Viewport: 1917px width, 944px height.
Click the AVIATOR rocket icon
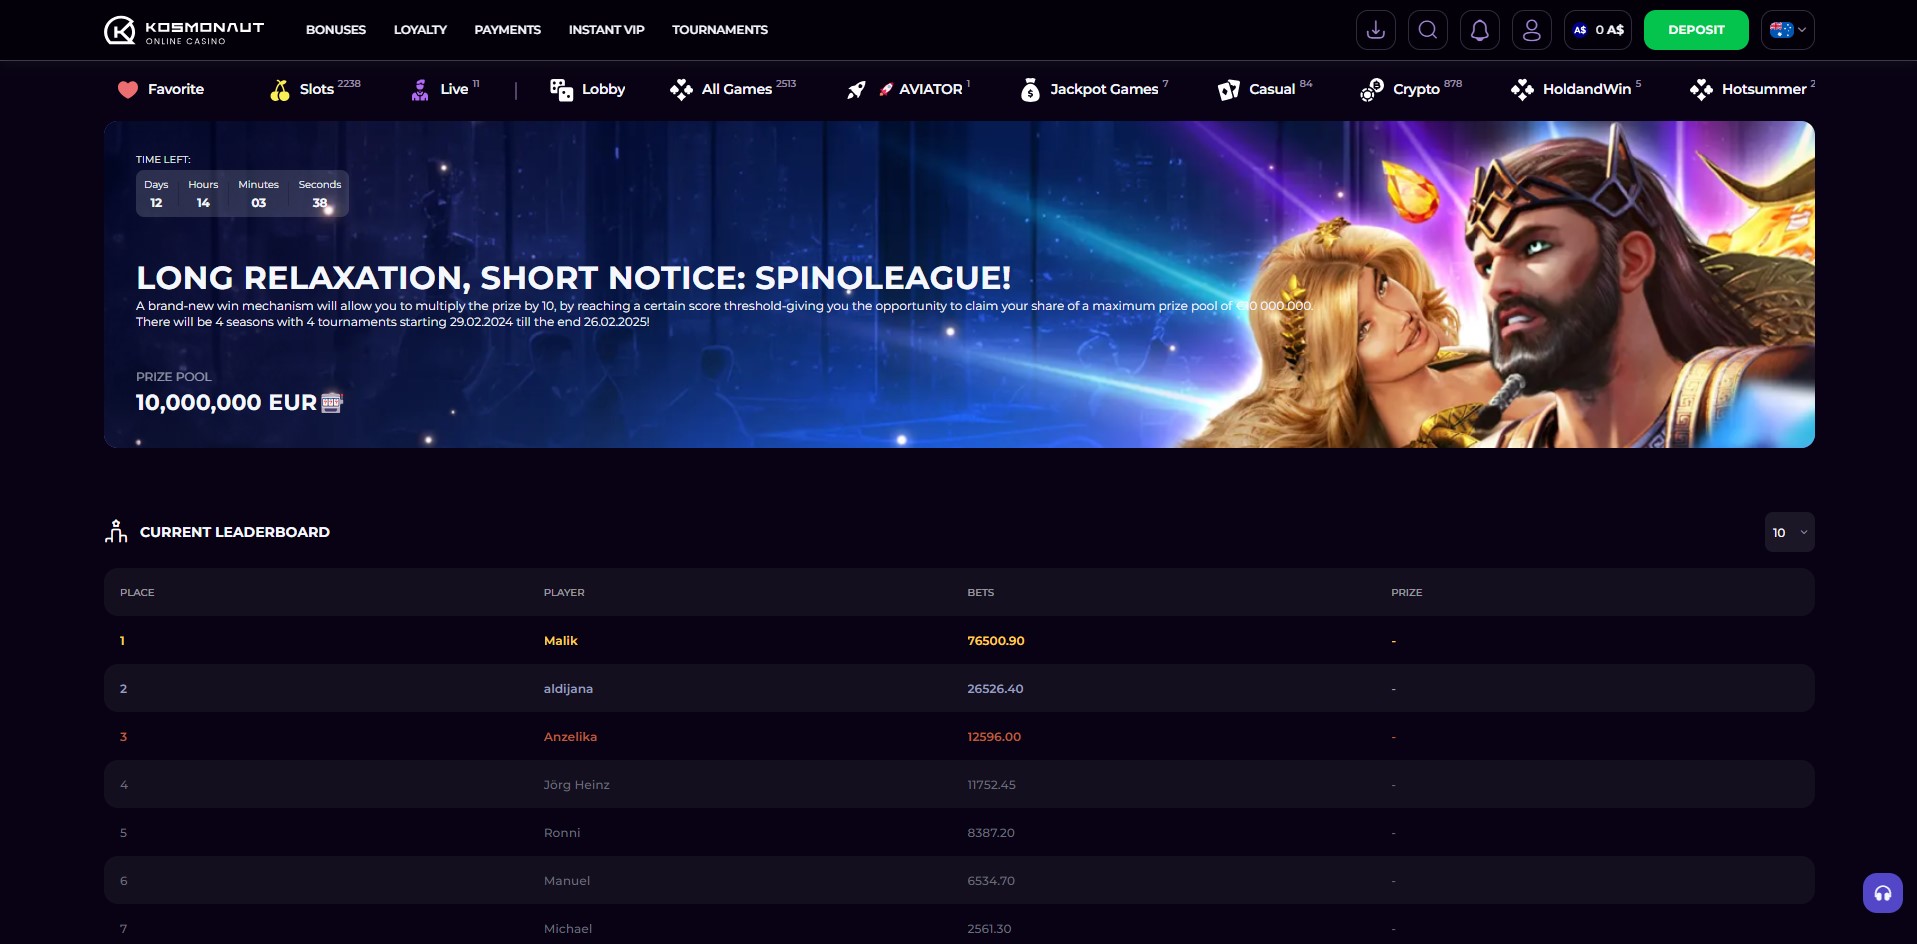click(856, 90)
